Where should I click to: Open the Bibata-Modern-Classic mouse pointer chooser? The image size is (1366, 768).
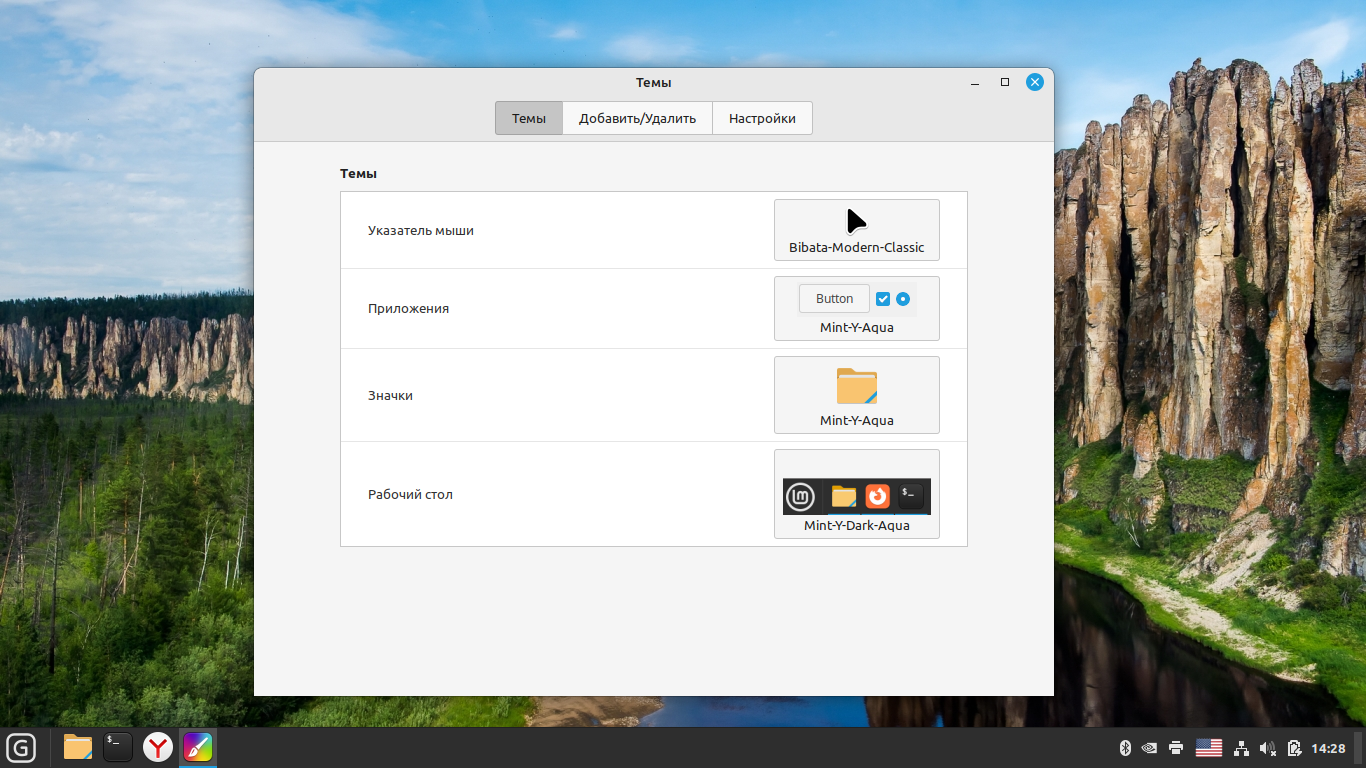[856, 230]
